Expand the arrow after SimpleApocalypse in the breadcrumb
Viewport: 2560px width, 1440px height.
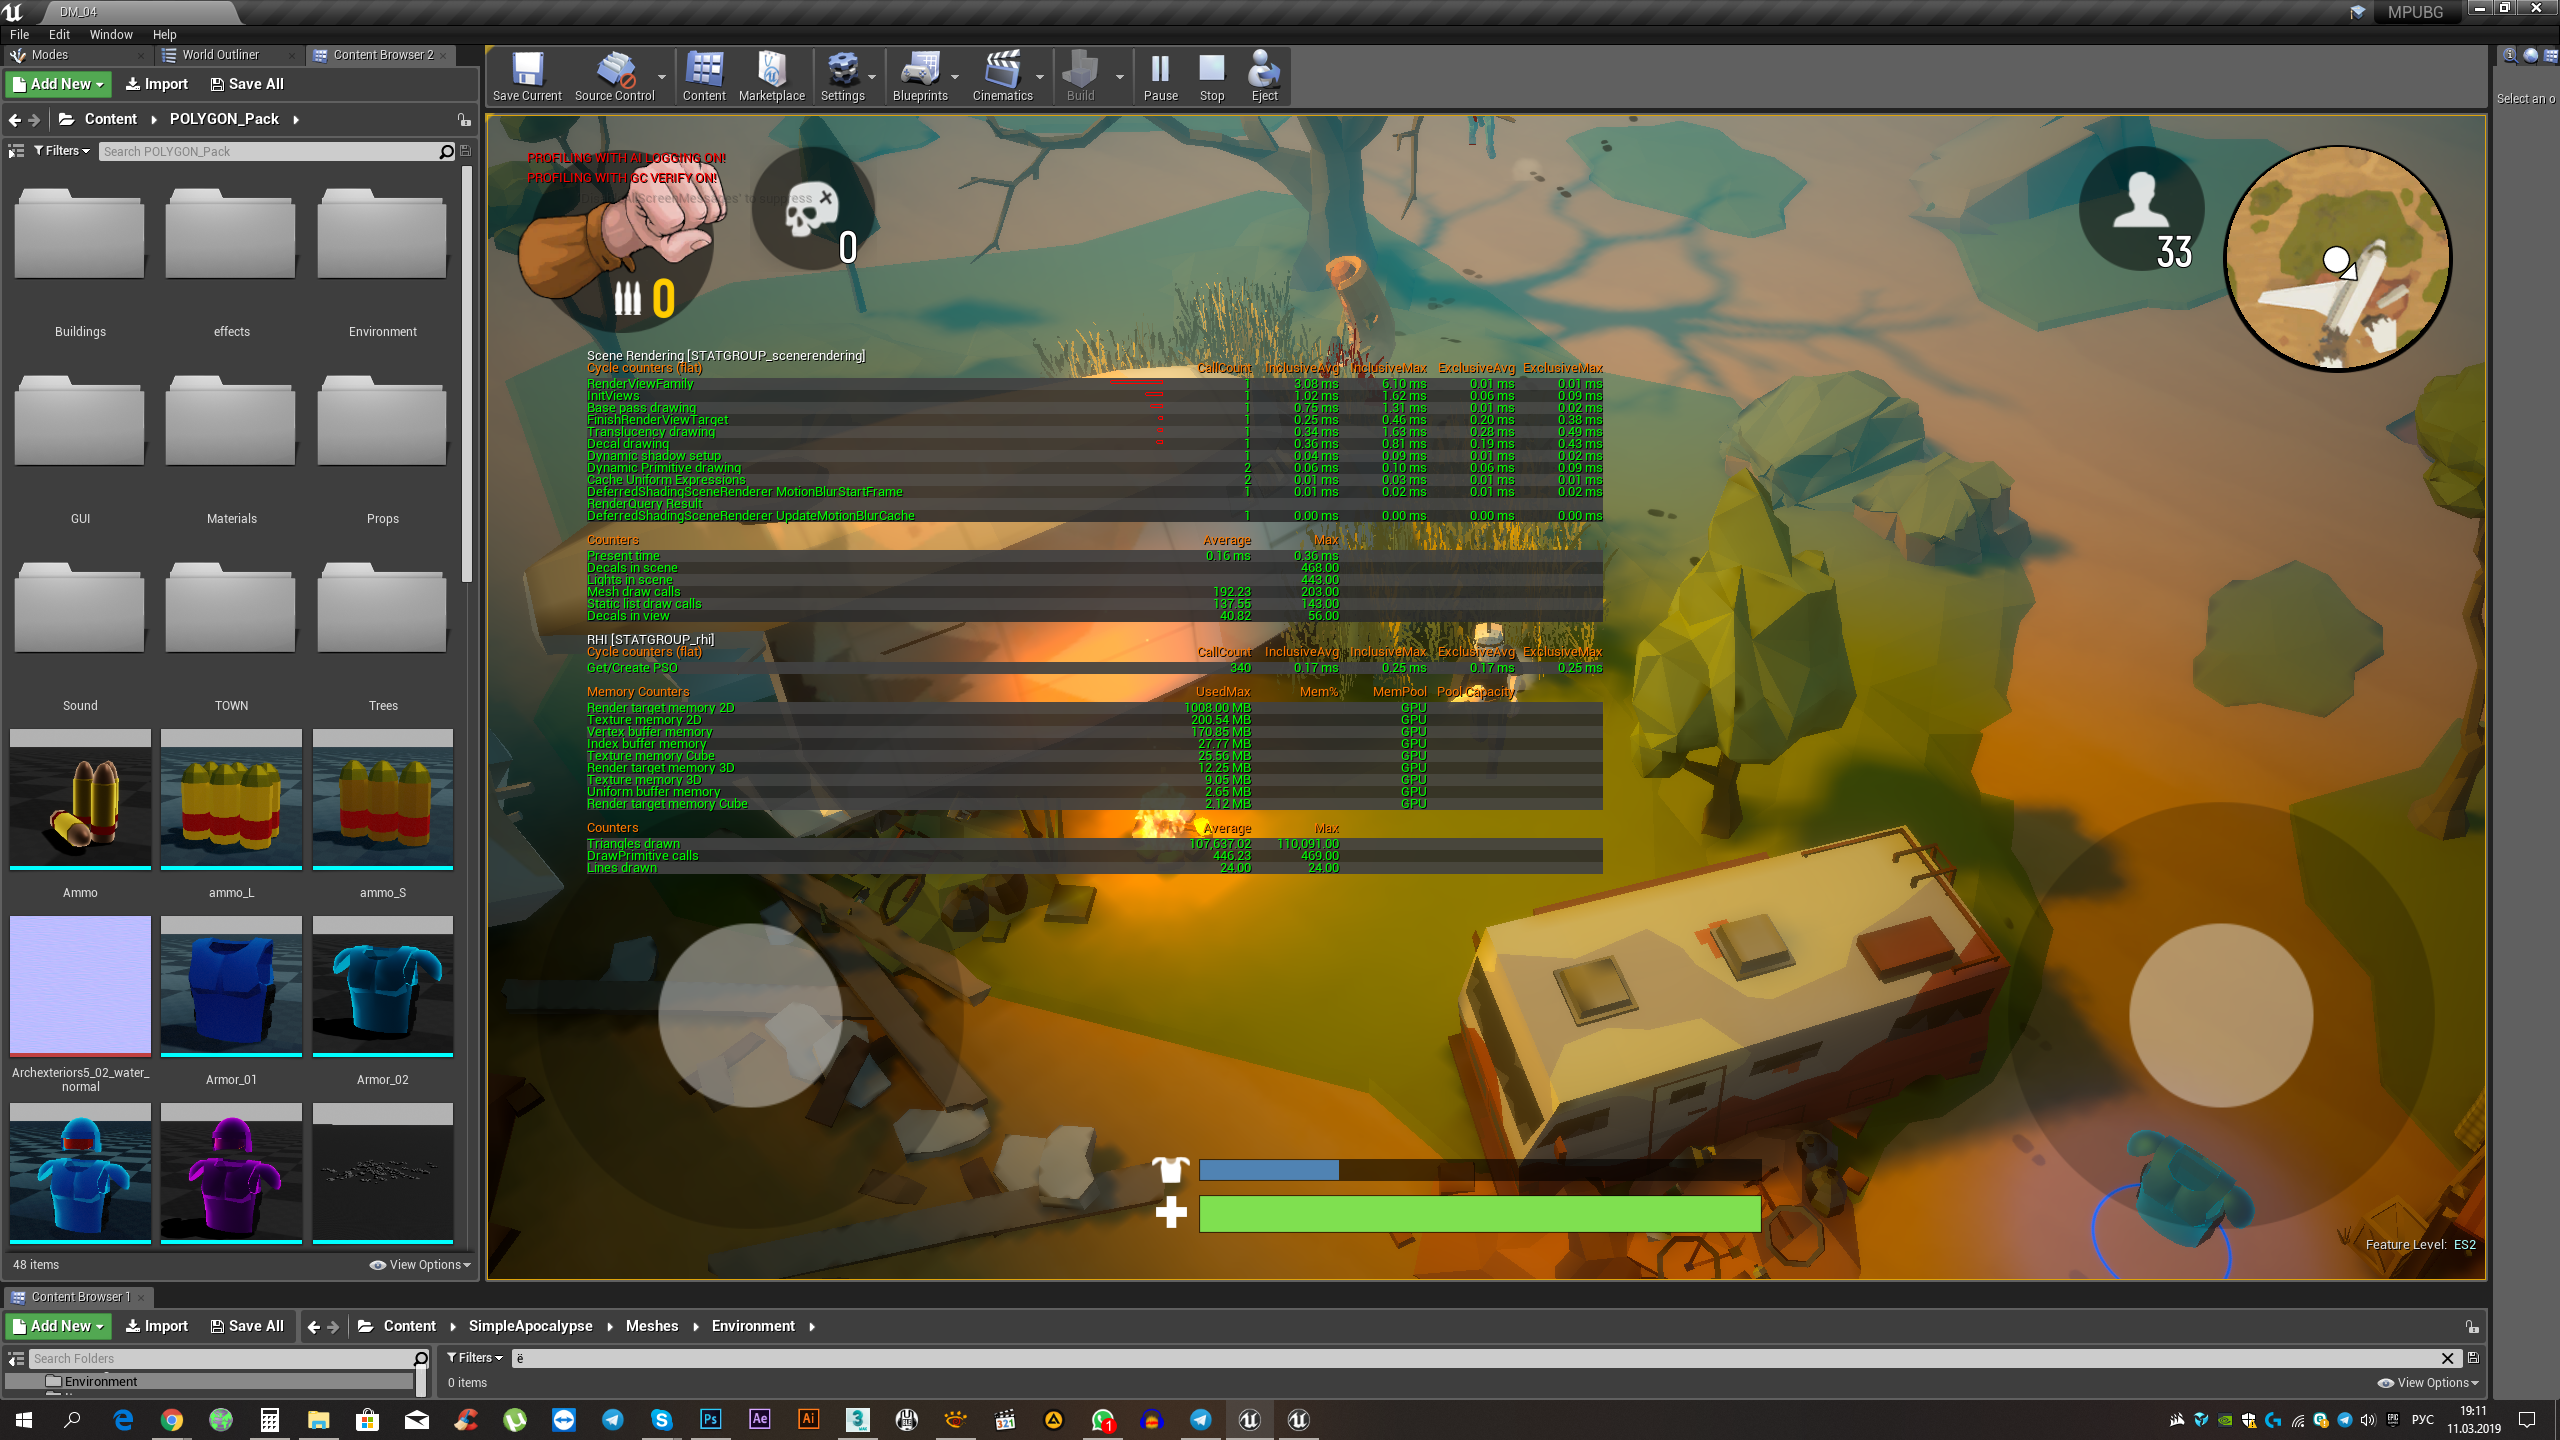(x=609, y=1327)
